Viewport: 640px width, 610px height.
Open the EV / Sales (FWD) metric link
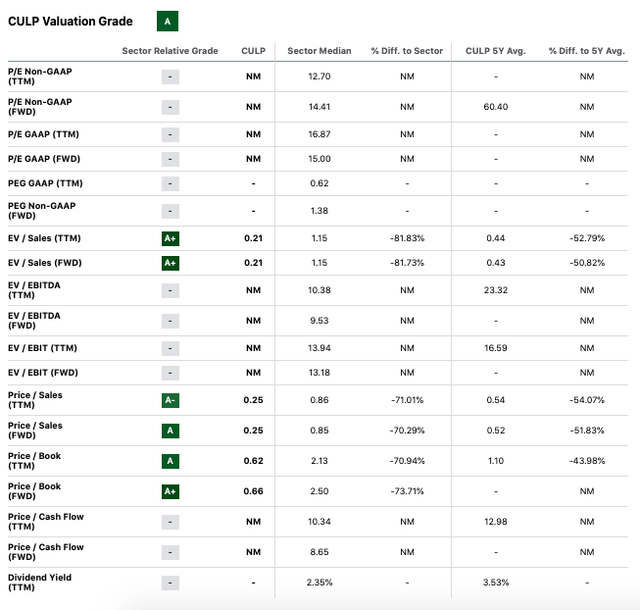click(x=45, y=263)
